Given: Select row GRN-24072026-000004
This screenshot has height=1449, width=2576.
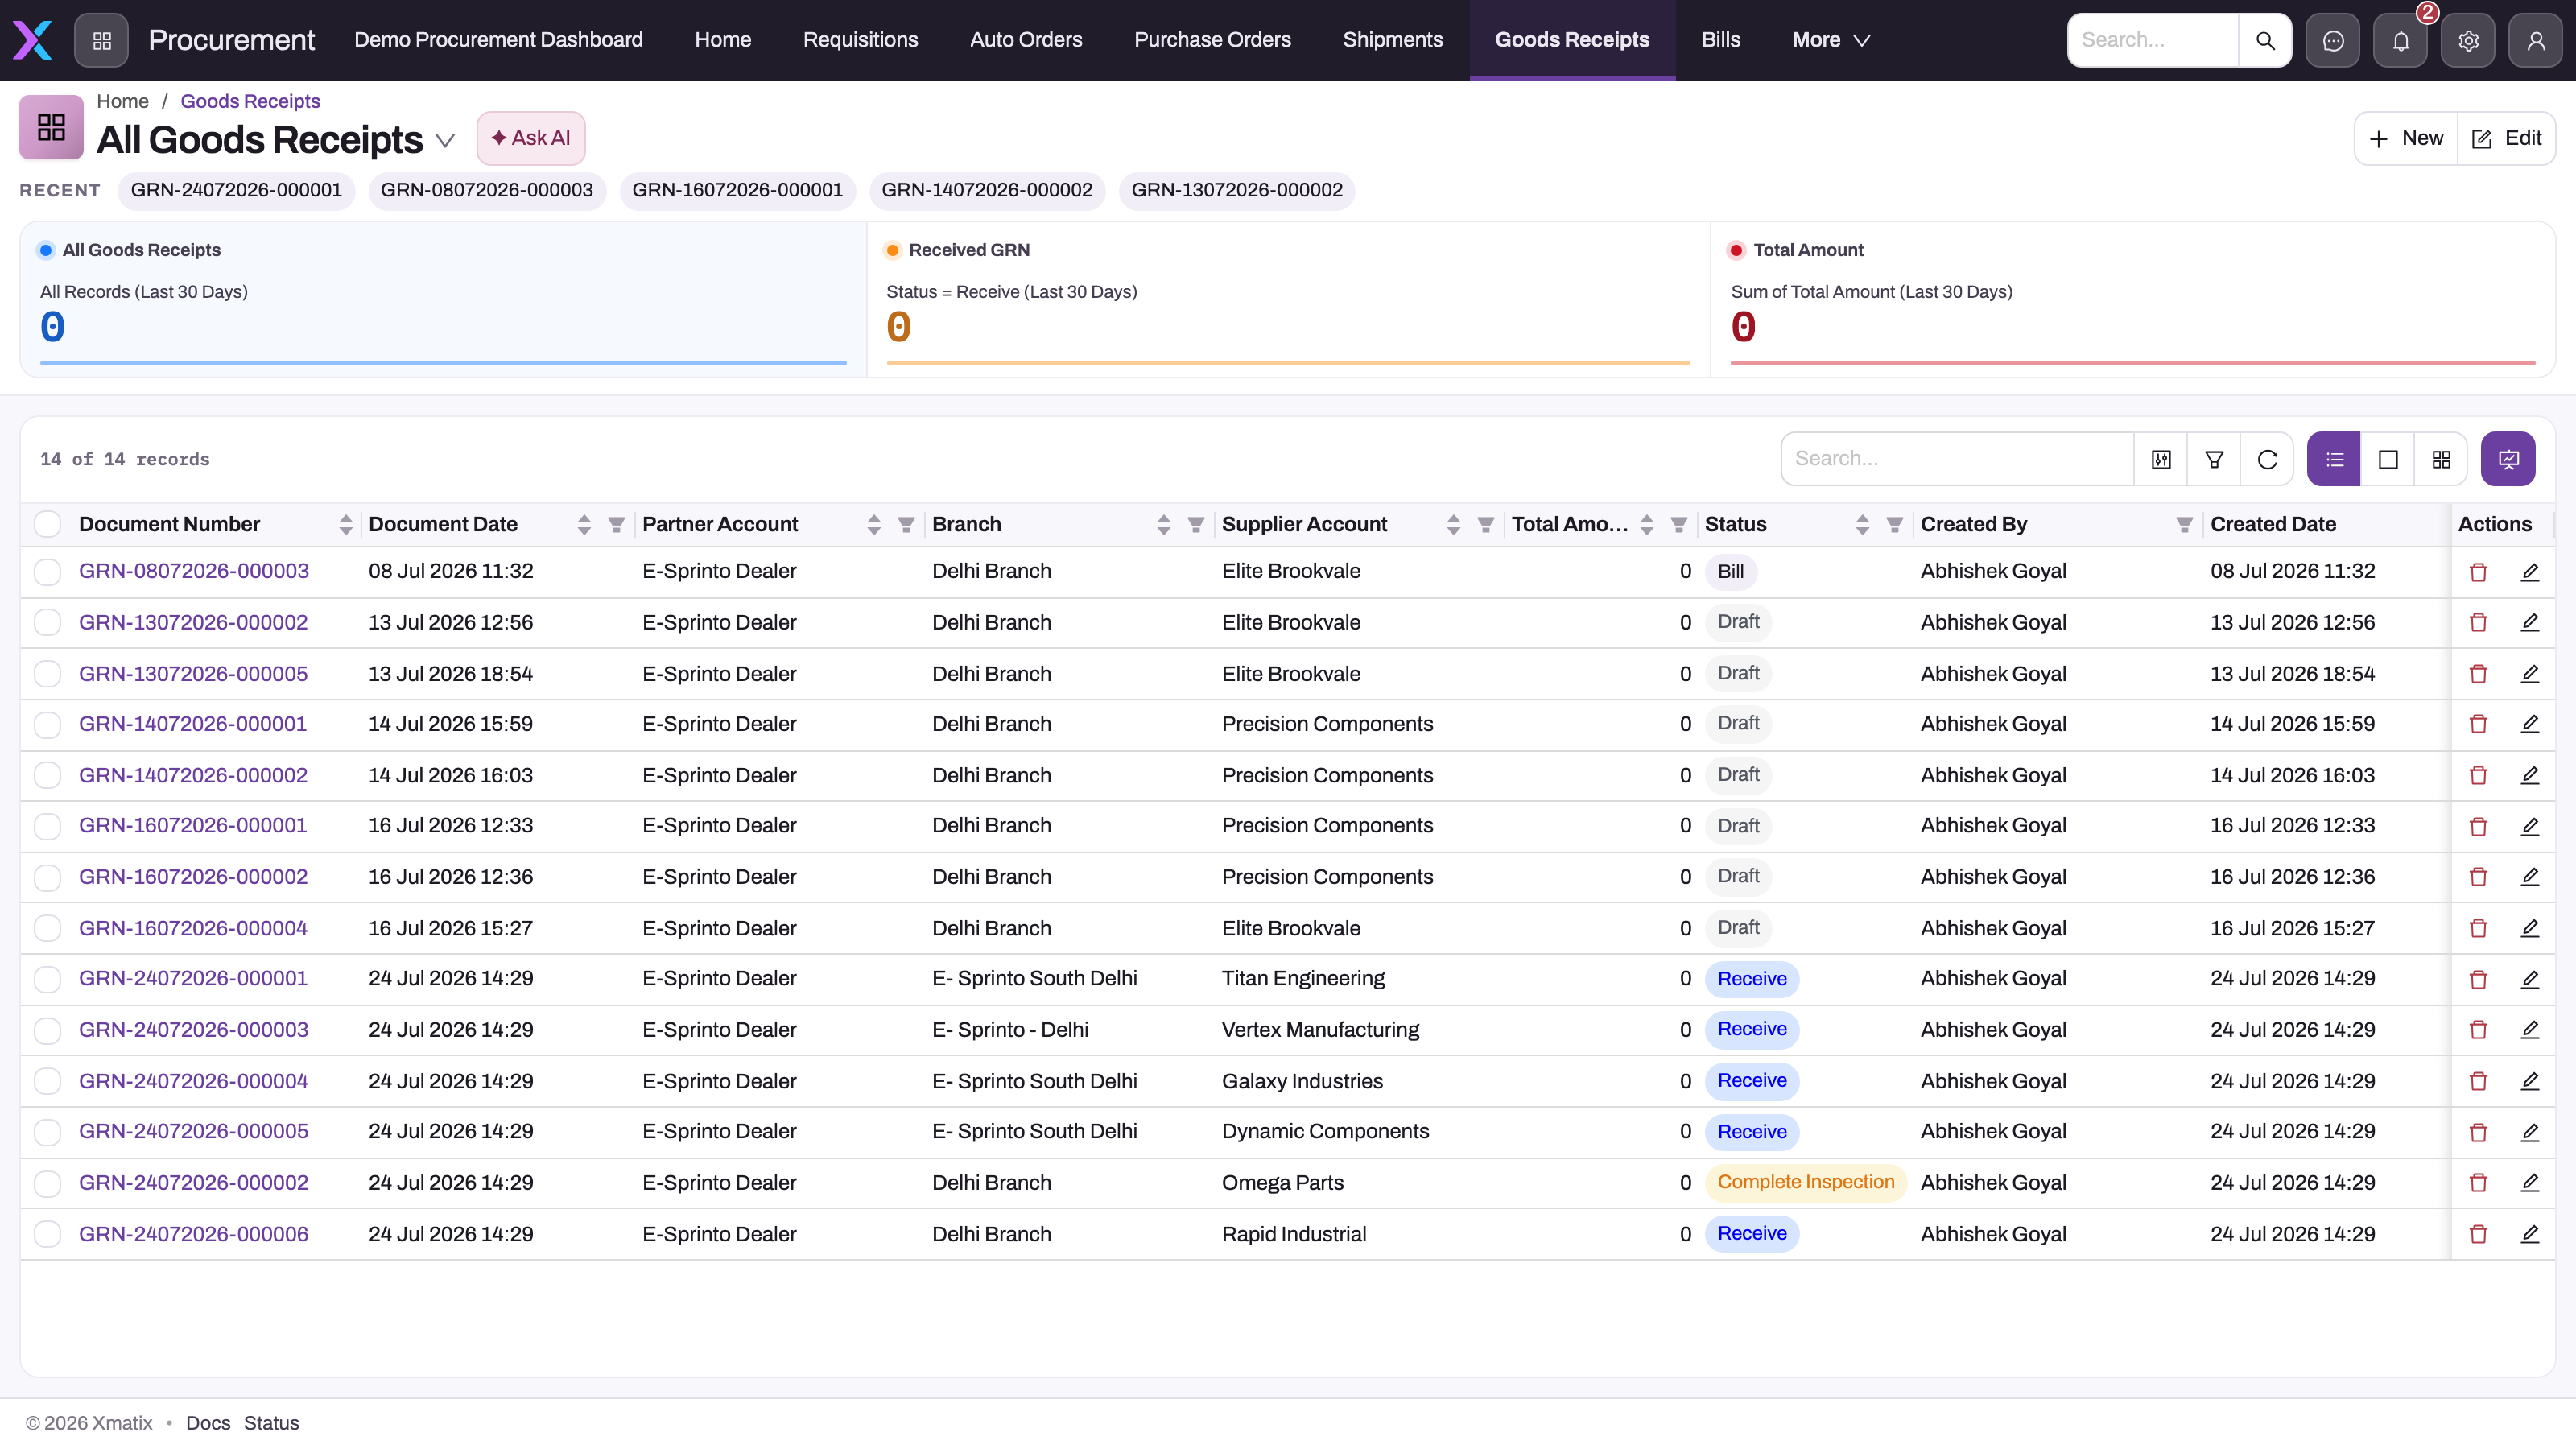Looking at the screenshot, I should point(47,1081).
